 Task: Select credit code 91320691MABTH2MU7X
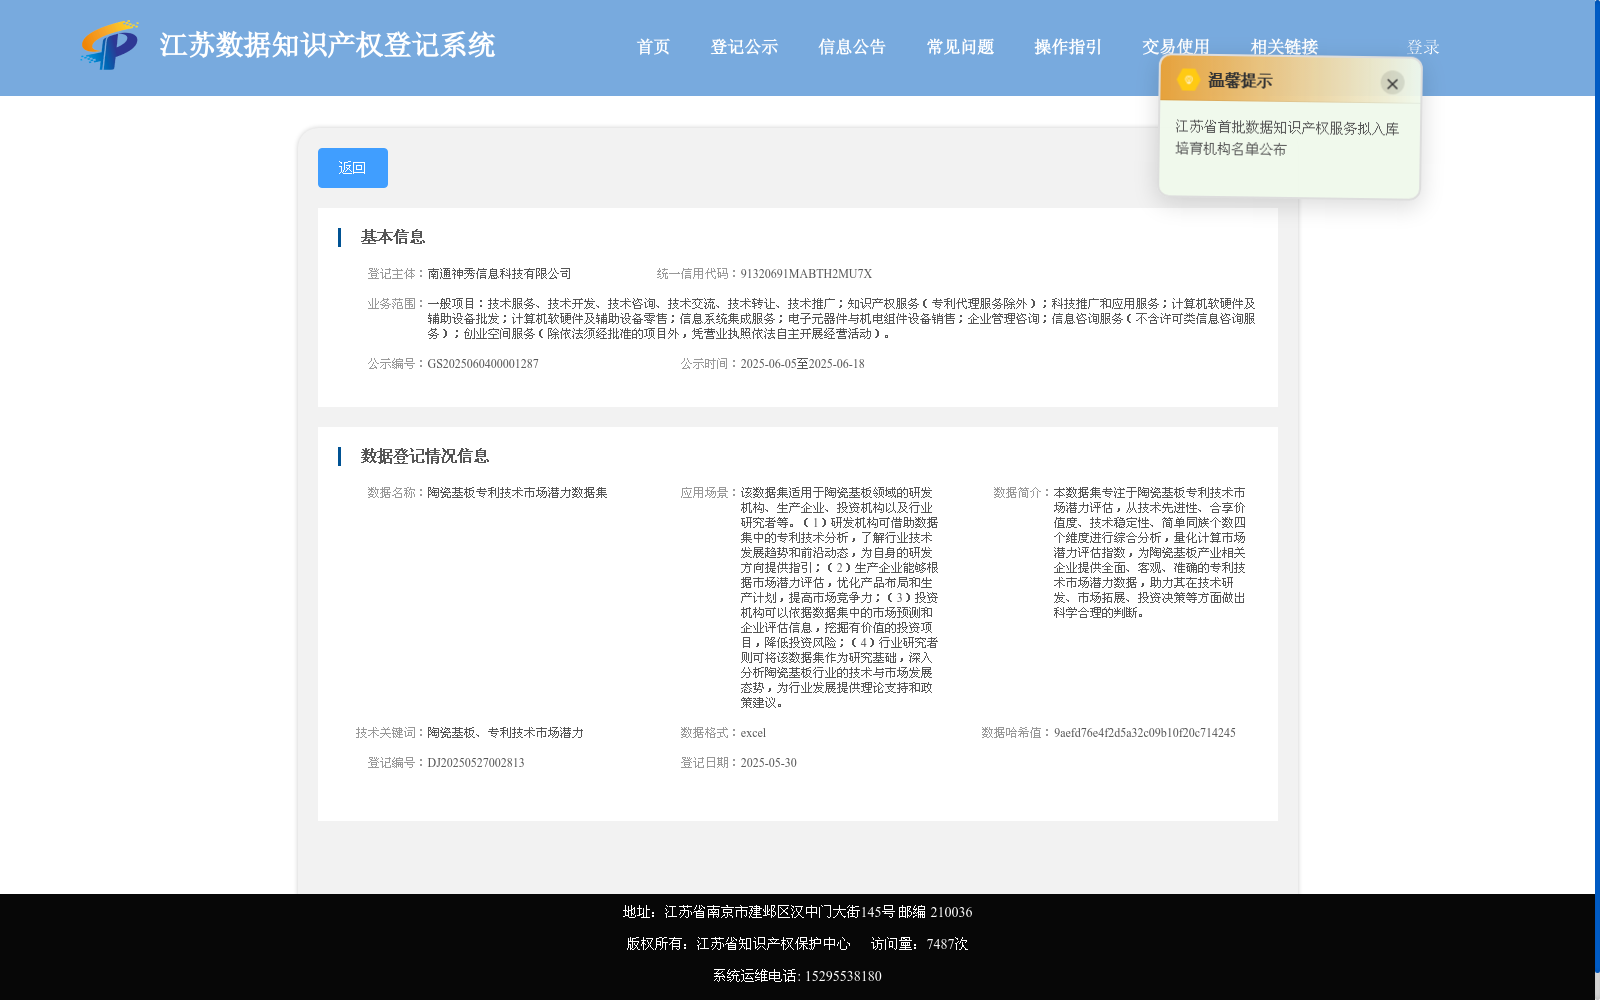pyautogui.click(x=806, y=274)
